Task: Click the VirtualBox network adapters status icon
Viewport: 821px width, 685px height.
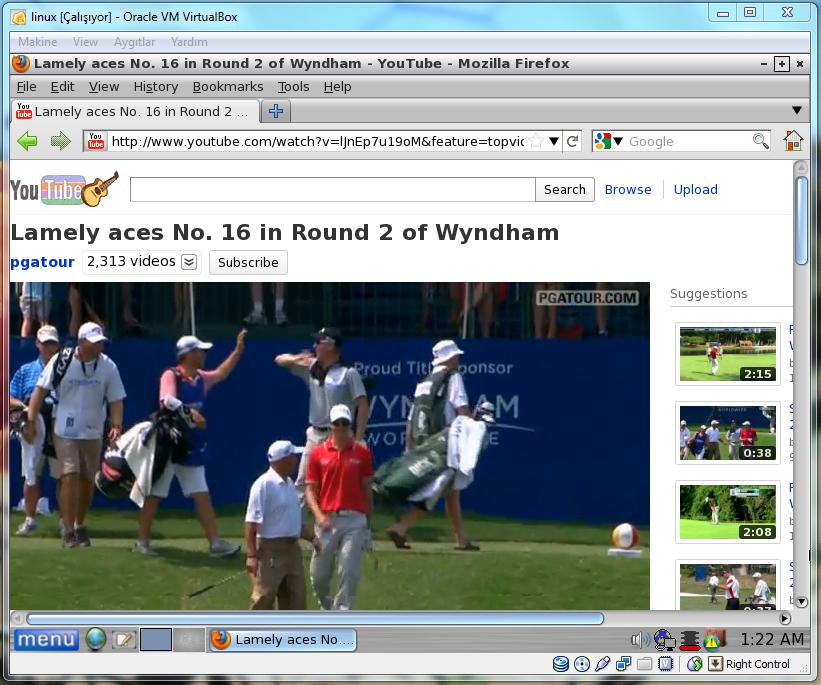Action: (x=624, y=664)
